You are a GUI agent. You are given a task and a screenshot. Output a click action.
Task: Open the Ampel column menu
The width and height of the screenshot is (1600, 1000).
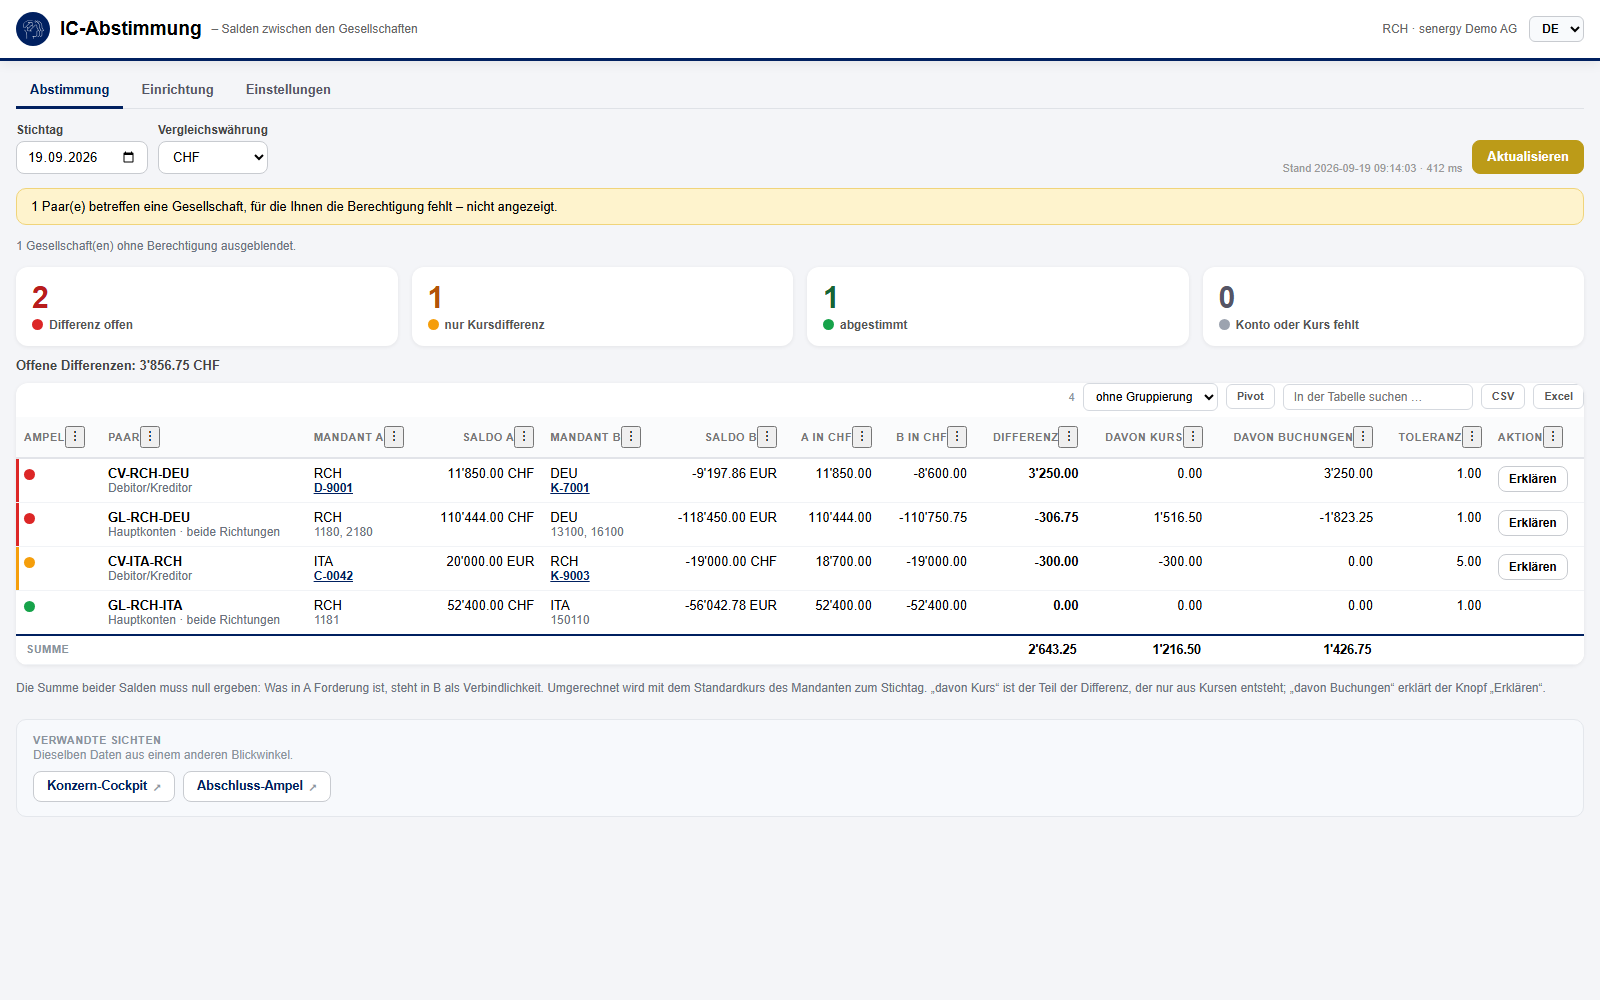(x=75, y=437)
